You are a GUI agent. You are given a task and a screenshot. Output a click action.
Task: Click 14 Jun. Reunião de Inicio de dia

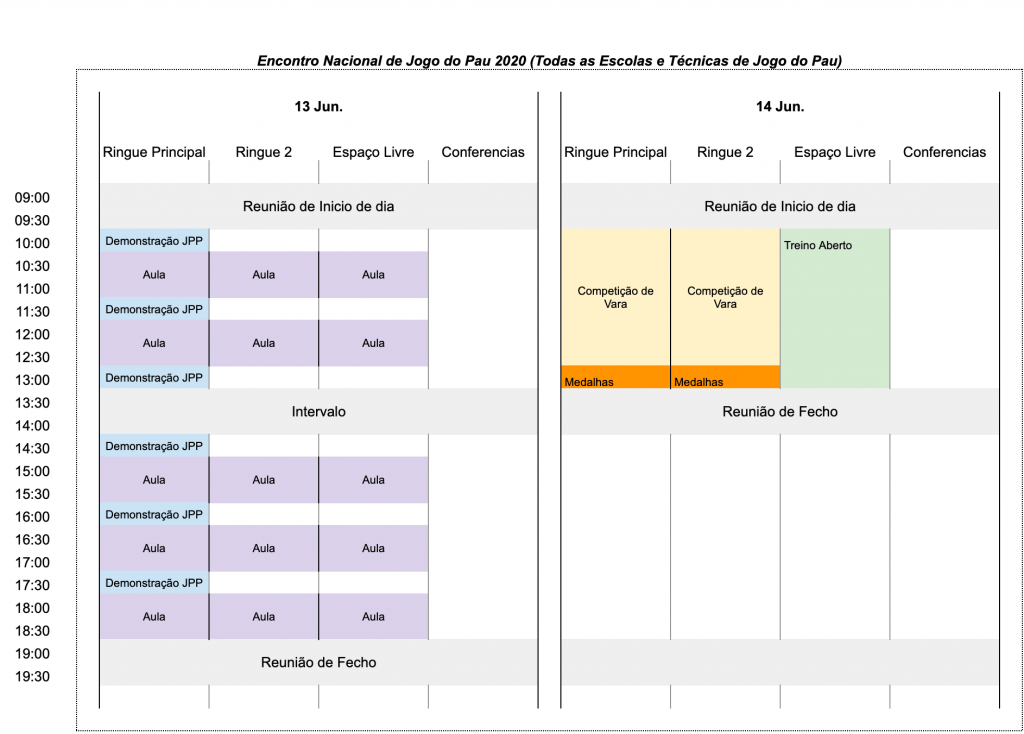[x=779, y=207]
